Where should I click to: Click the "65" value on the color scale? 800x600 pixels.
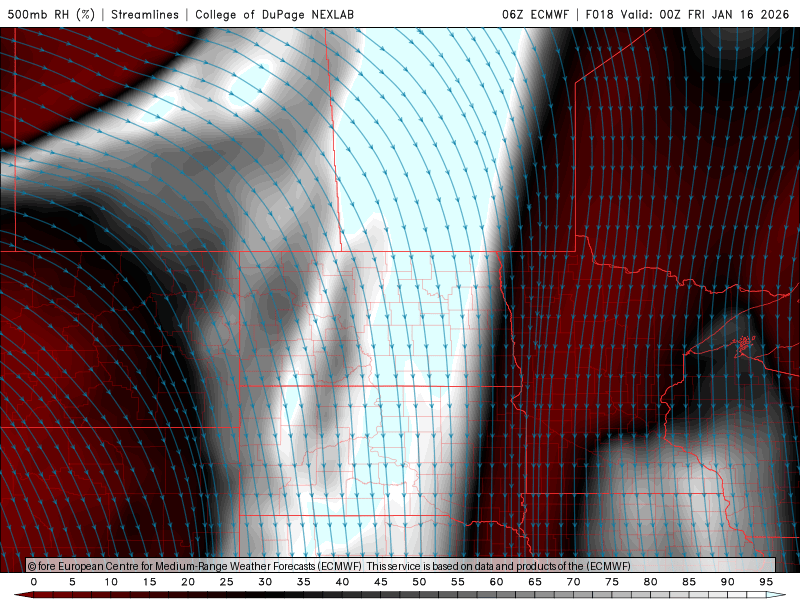[535, 582]
